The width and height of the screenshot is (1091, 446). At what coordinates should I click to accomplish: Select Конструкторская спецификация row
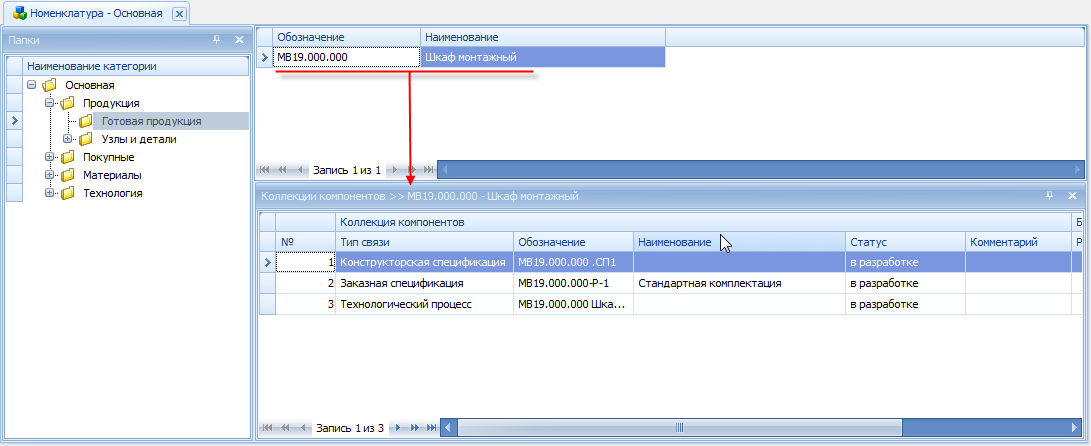pos(424,262)
